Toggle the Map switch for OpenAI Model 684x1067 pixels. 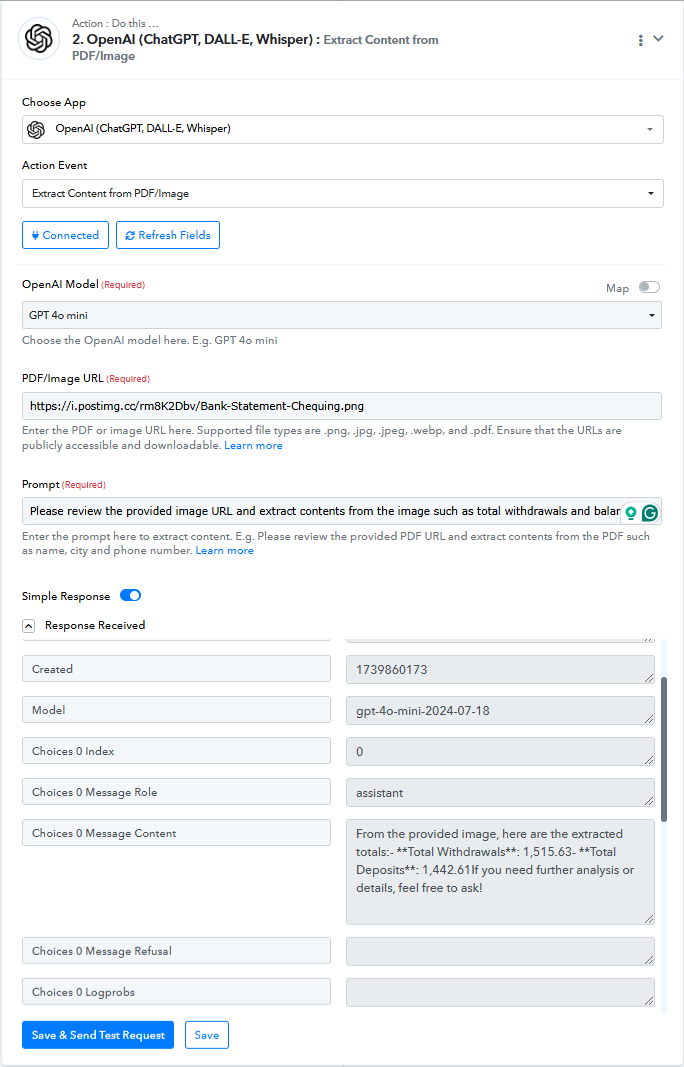pos(649,287)
